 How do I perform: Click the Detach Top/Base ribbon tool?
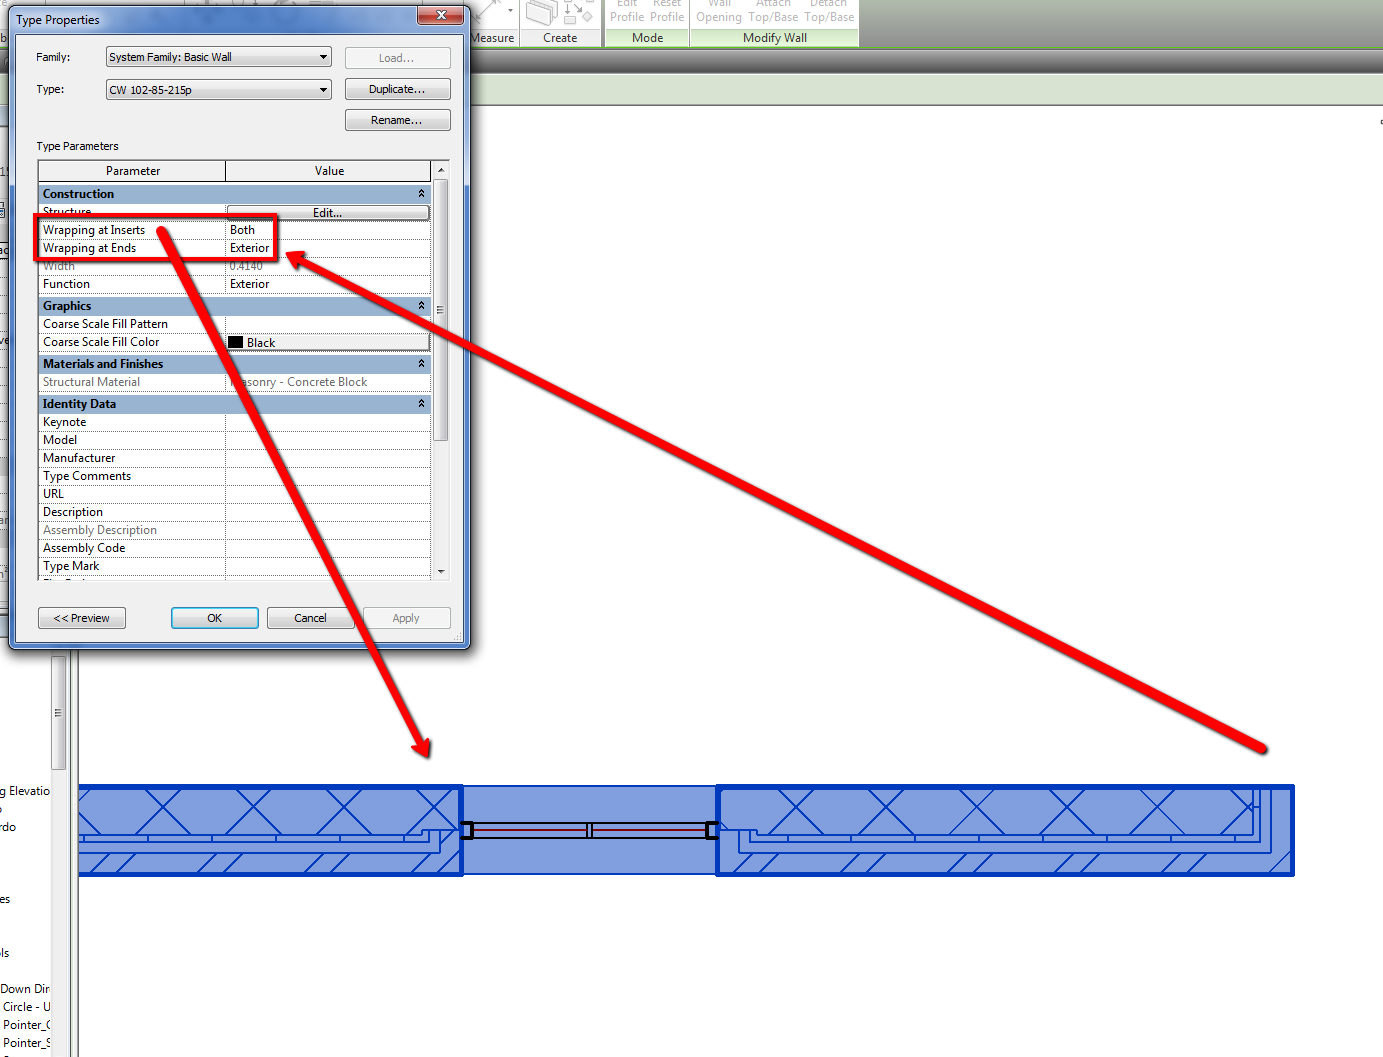829,11
